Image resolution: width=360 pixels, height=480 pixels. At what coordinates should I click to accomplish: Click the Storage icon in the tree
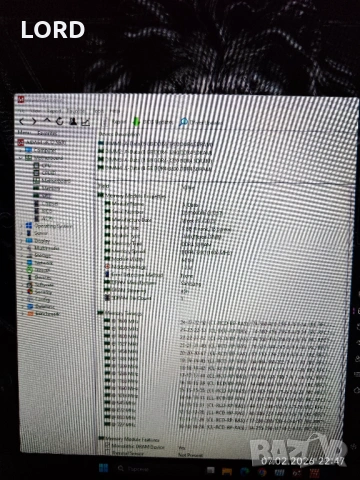tap(29, 255)
